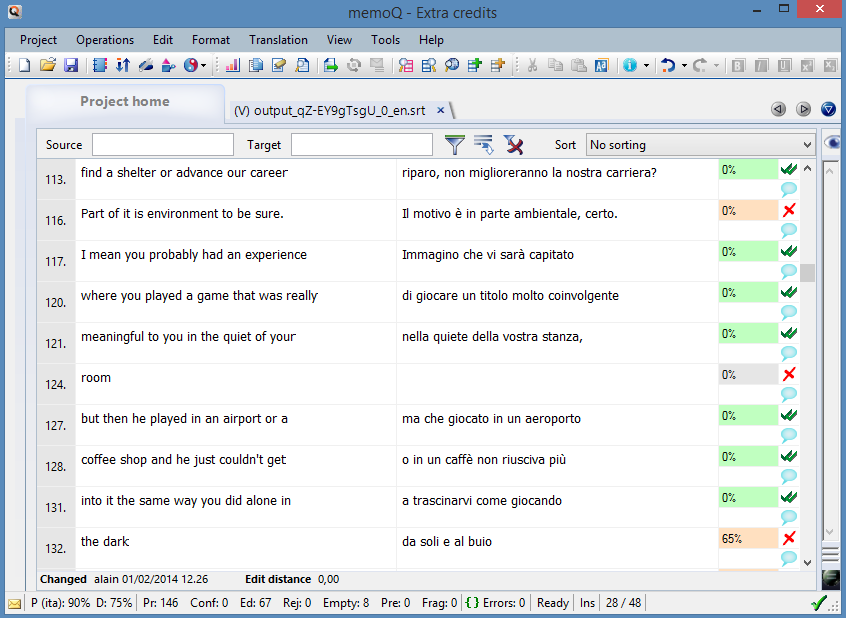
Task: Click the new project icon
Action: tap(24, 65)
